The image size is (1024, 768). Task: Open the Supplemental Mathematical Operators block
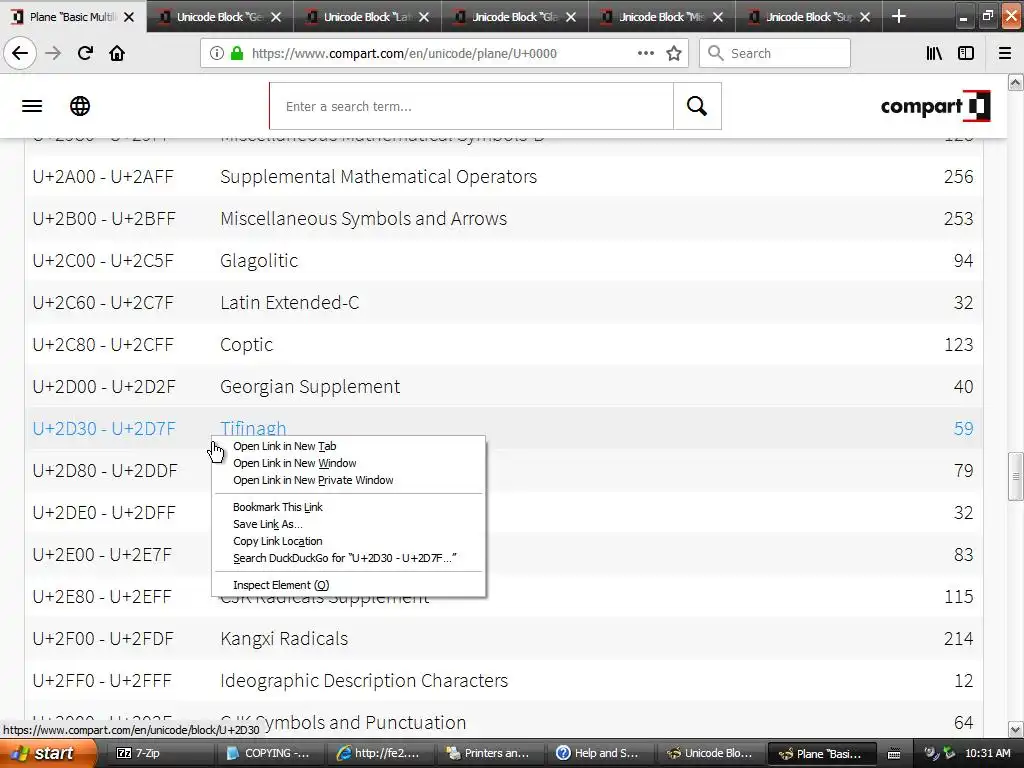(x=378, y=176)
